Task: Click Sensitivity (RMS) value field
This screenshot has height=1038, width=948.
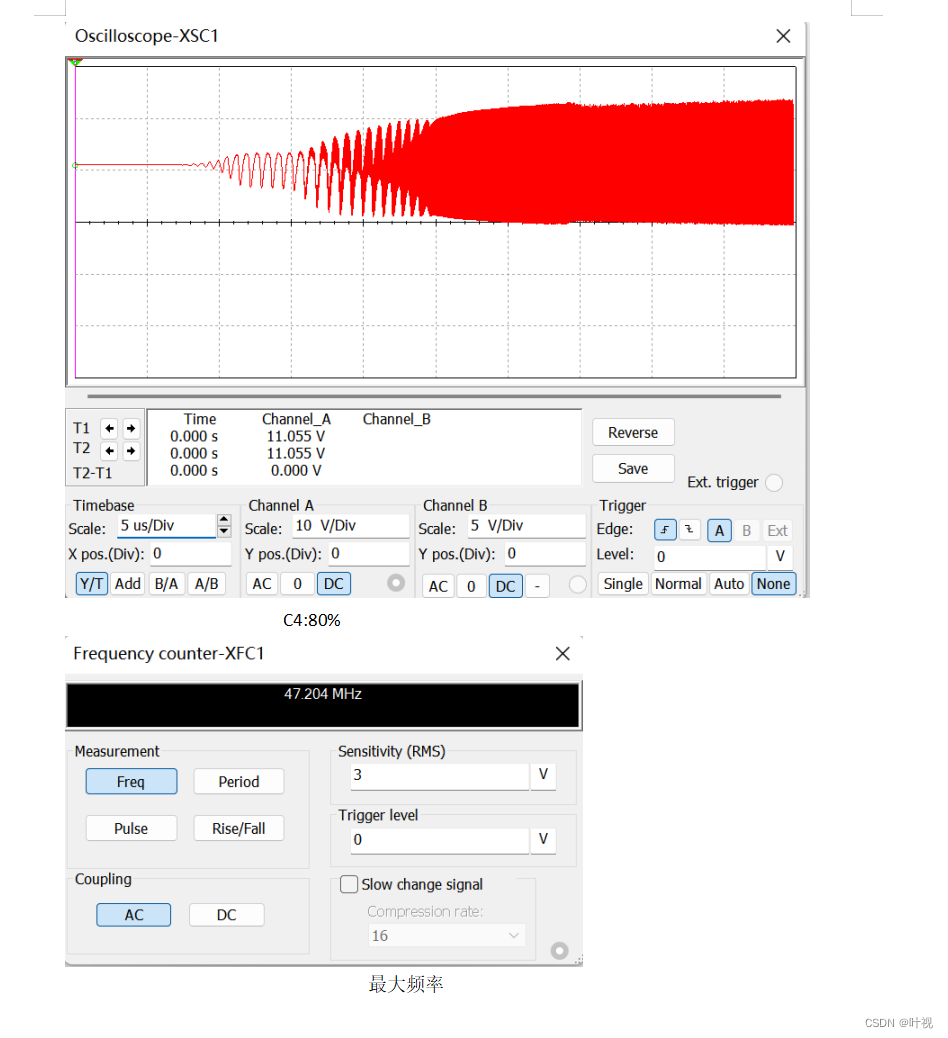Action: point(440,775)
